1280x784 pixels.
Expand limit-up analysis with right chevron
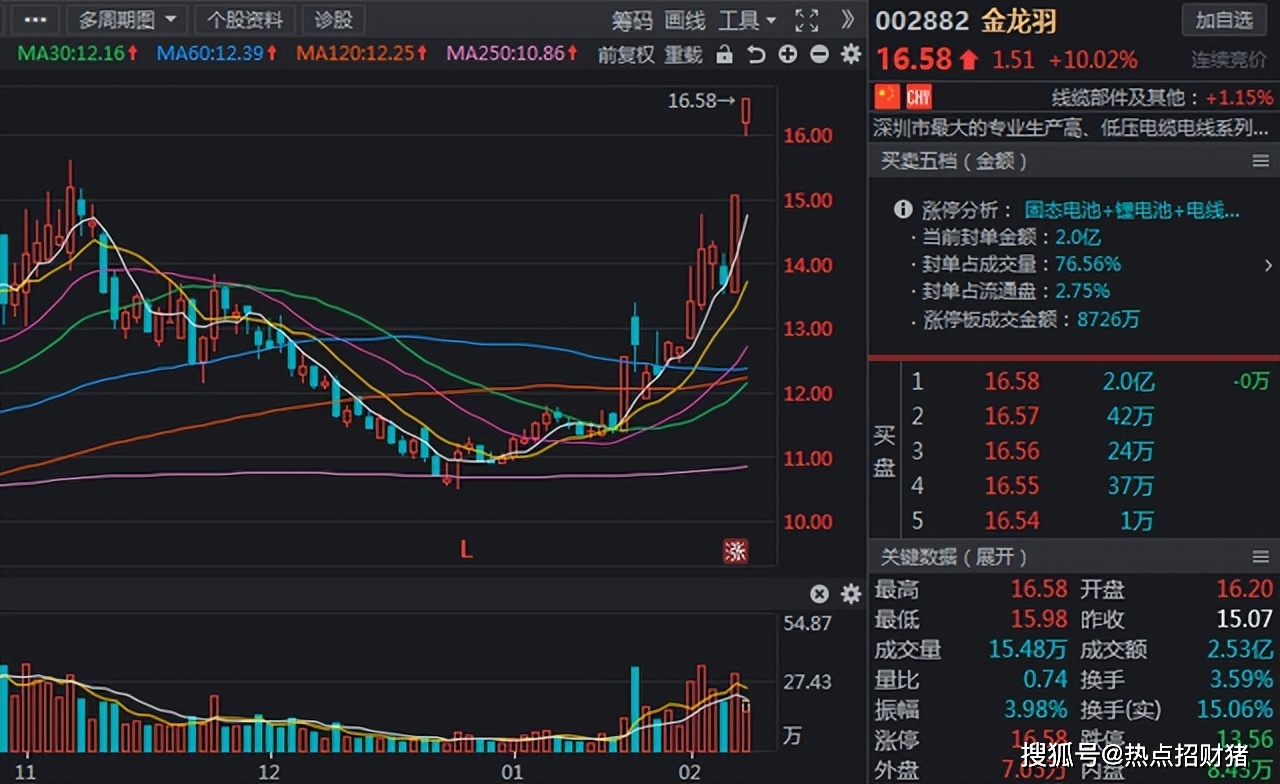(1268, 265)
